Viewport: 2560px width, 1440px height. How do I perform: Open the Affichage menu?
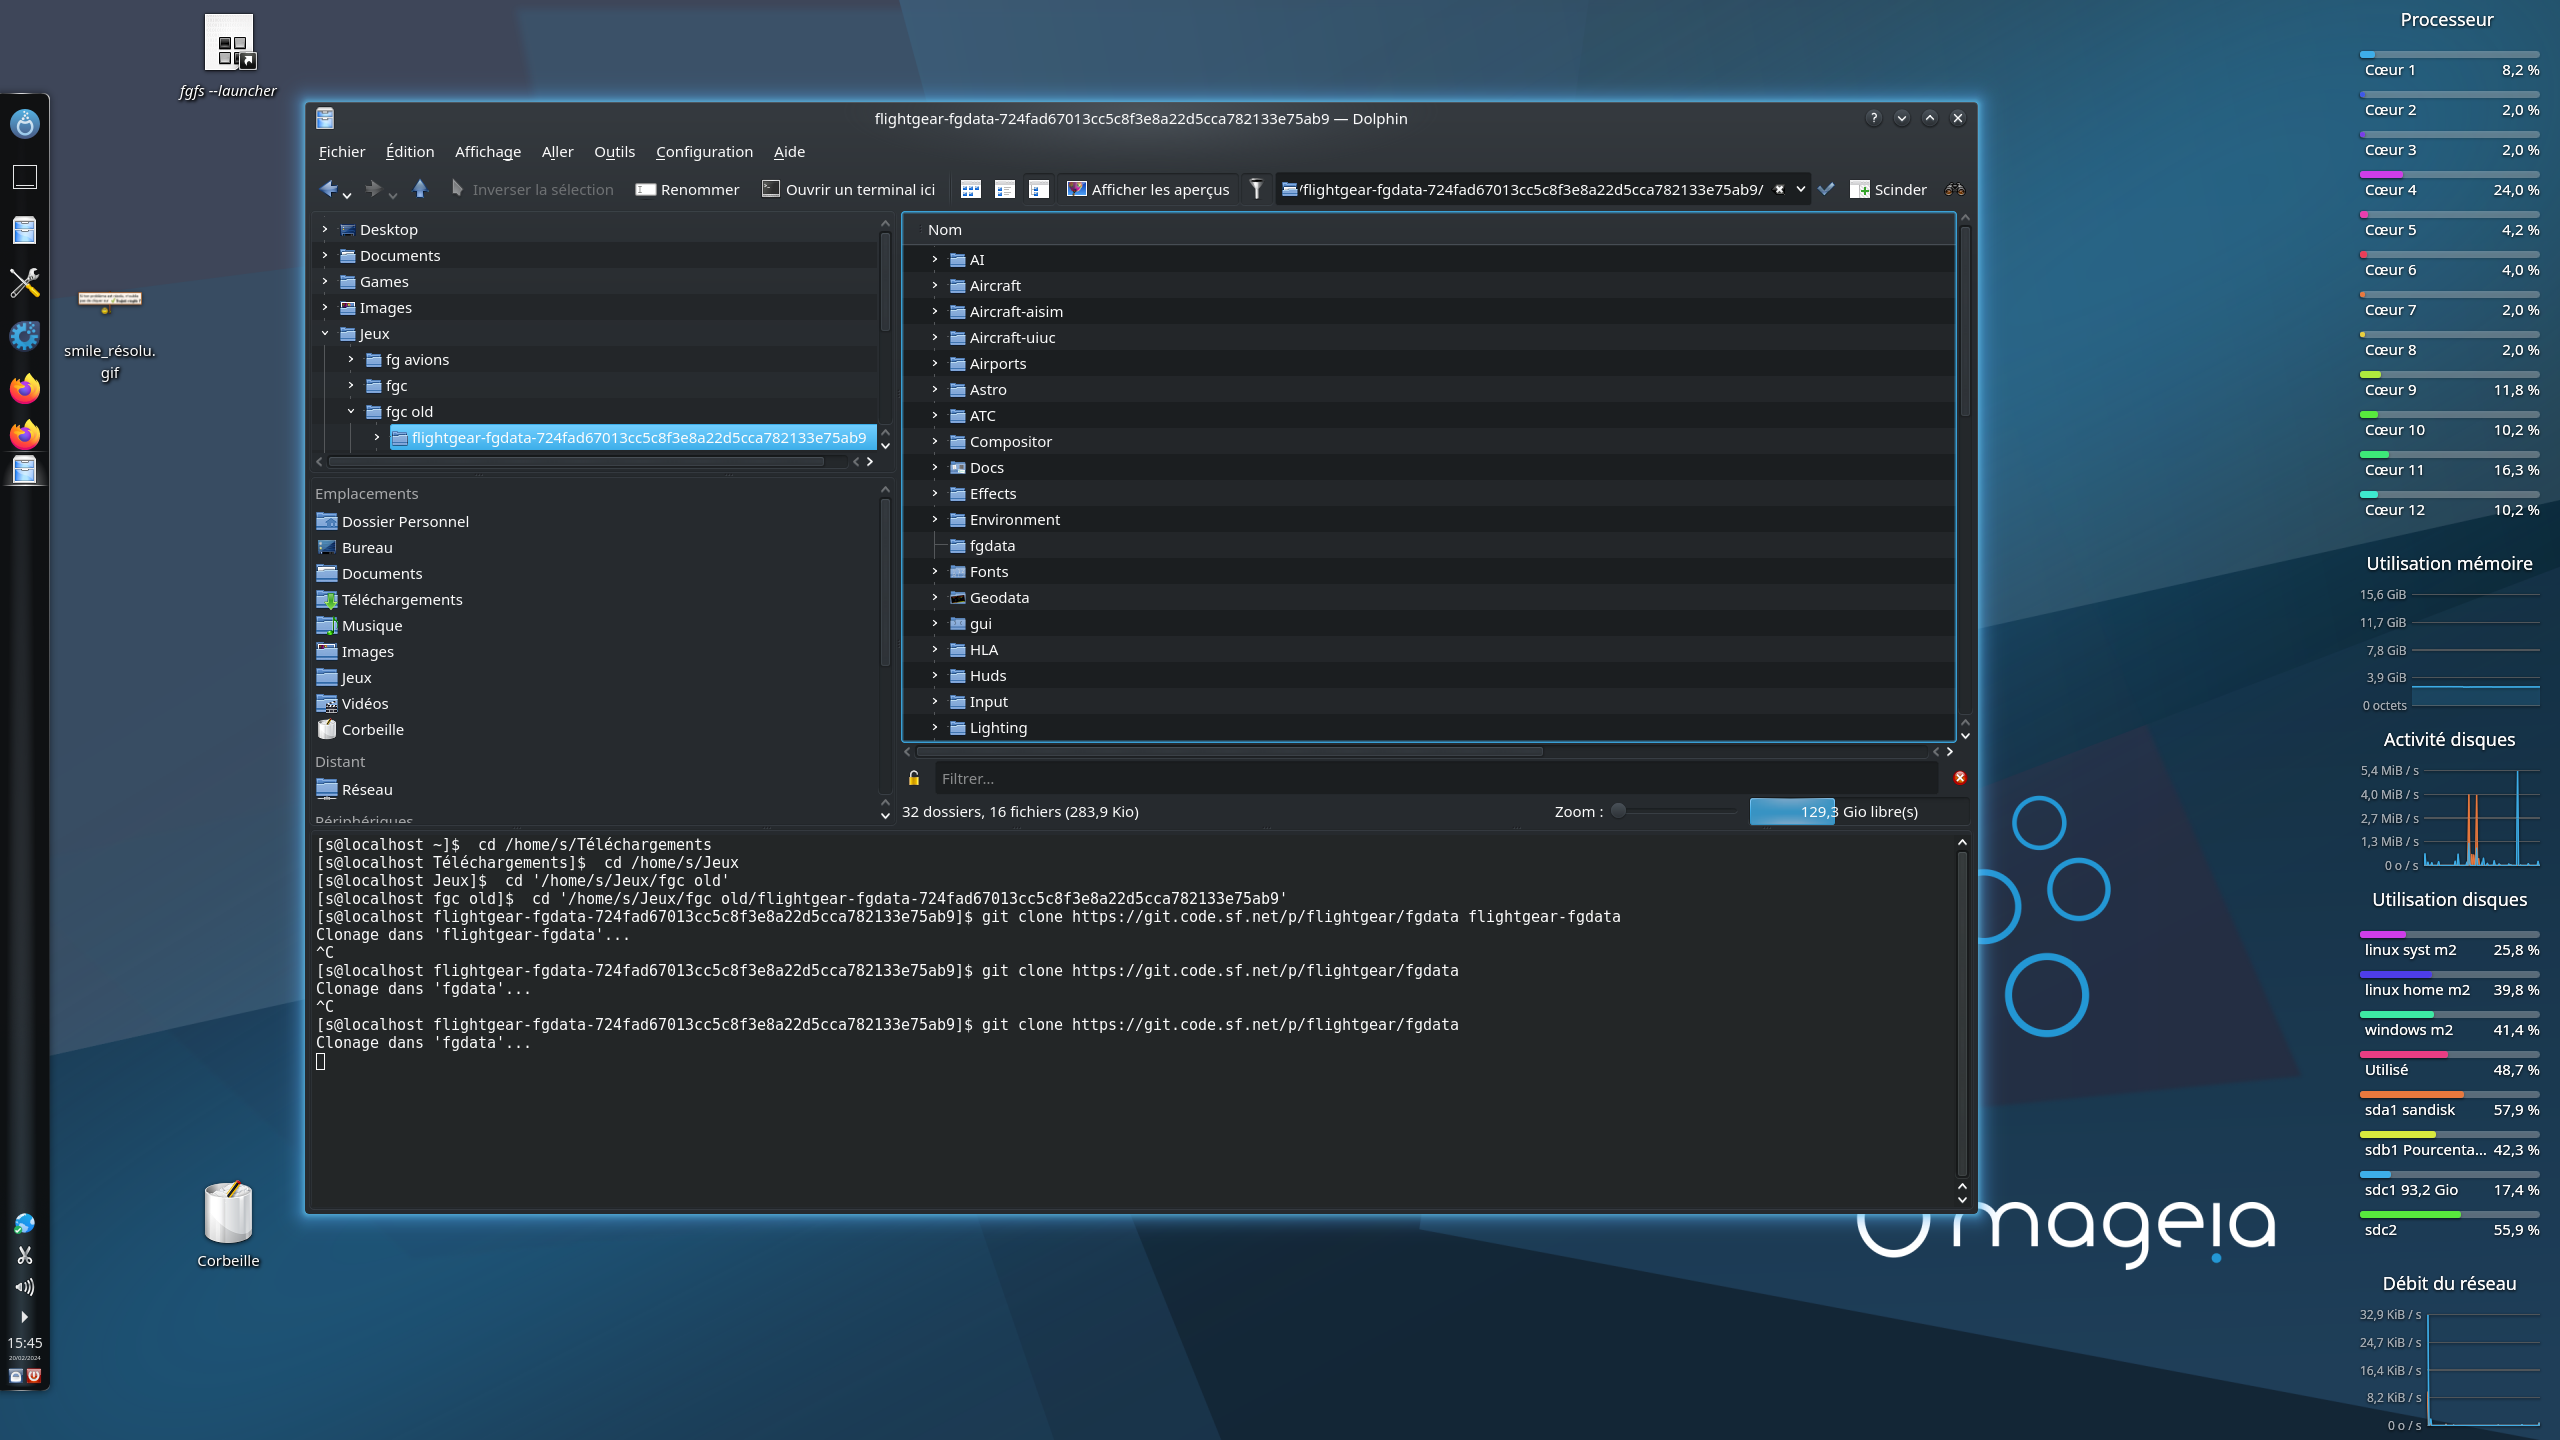487,152
